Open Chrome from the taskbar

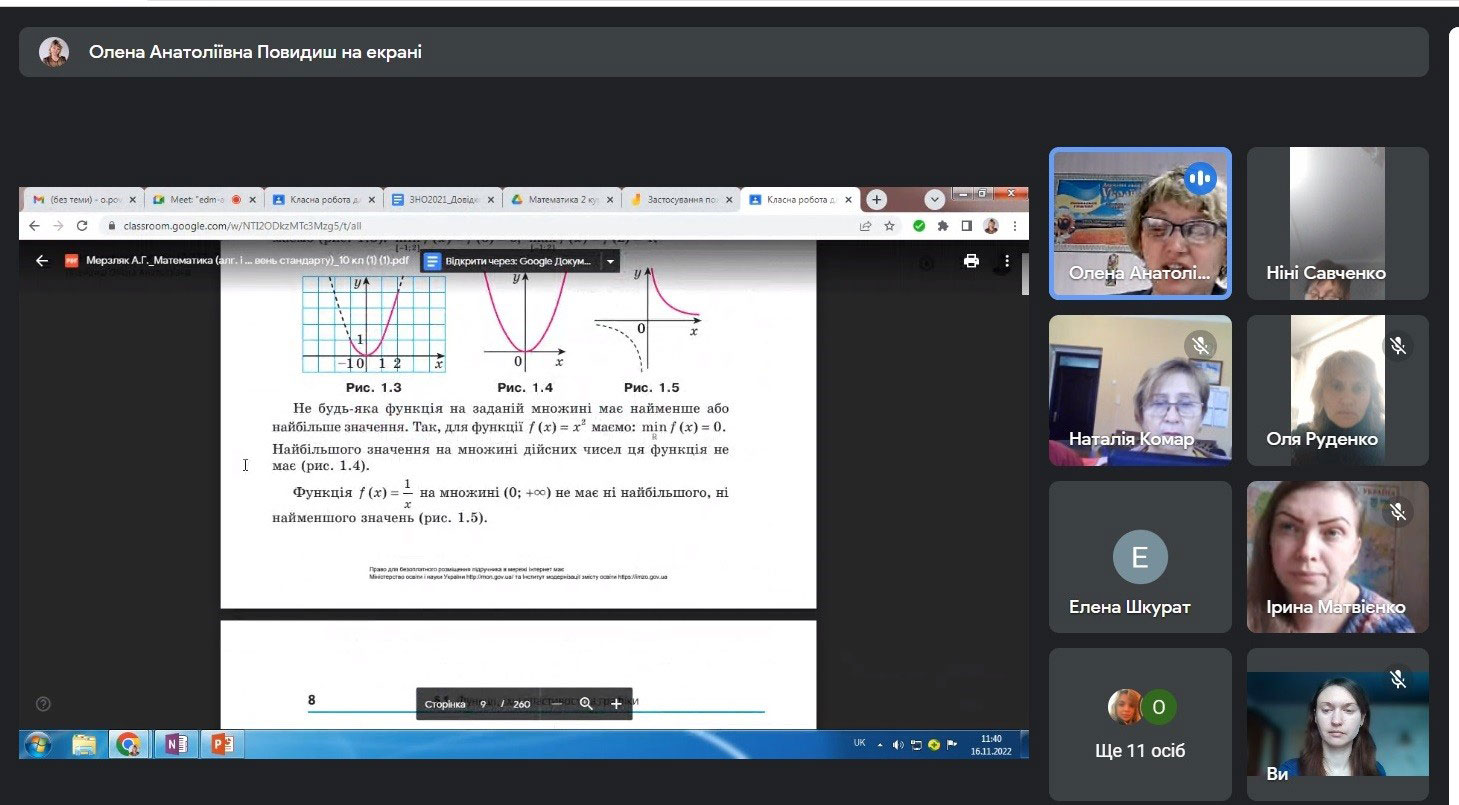tap(128, 744)
